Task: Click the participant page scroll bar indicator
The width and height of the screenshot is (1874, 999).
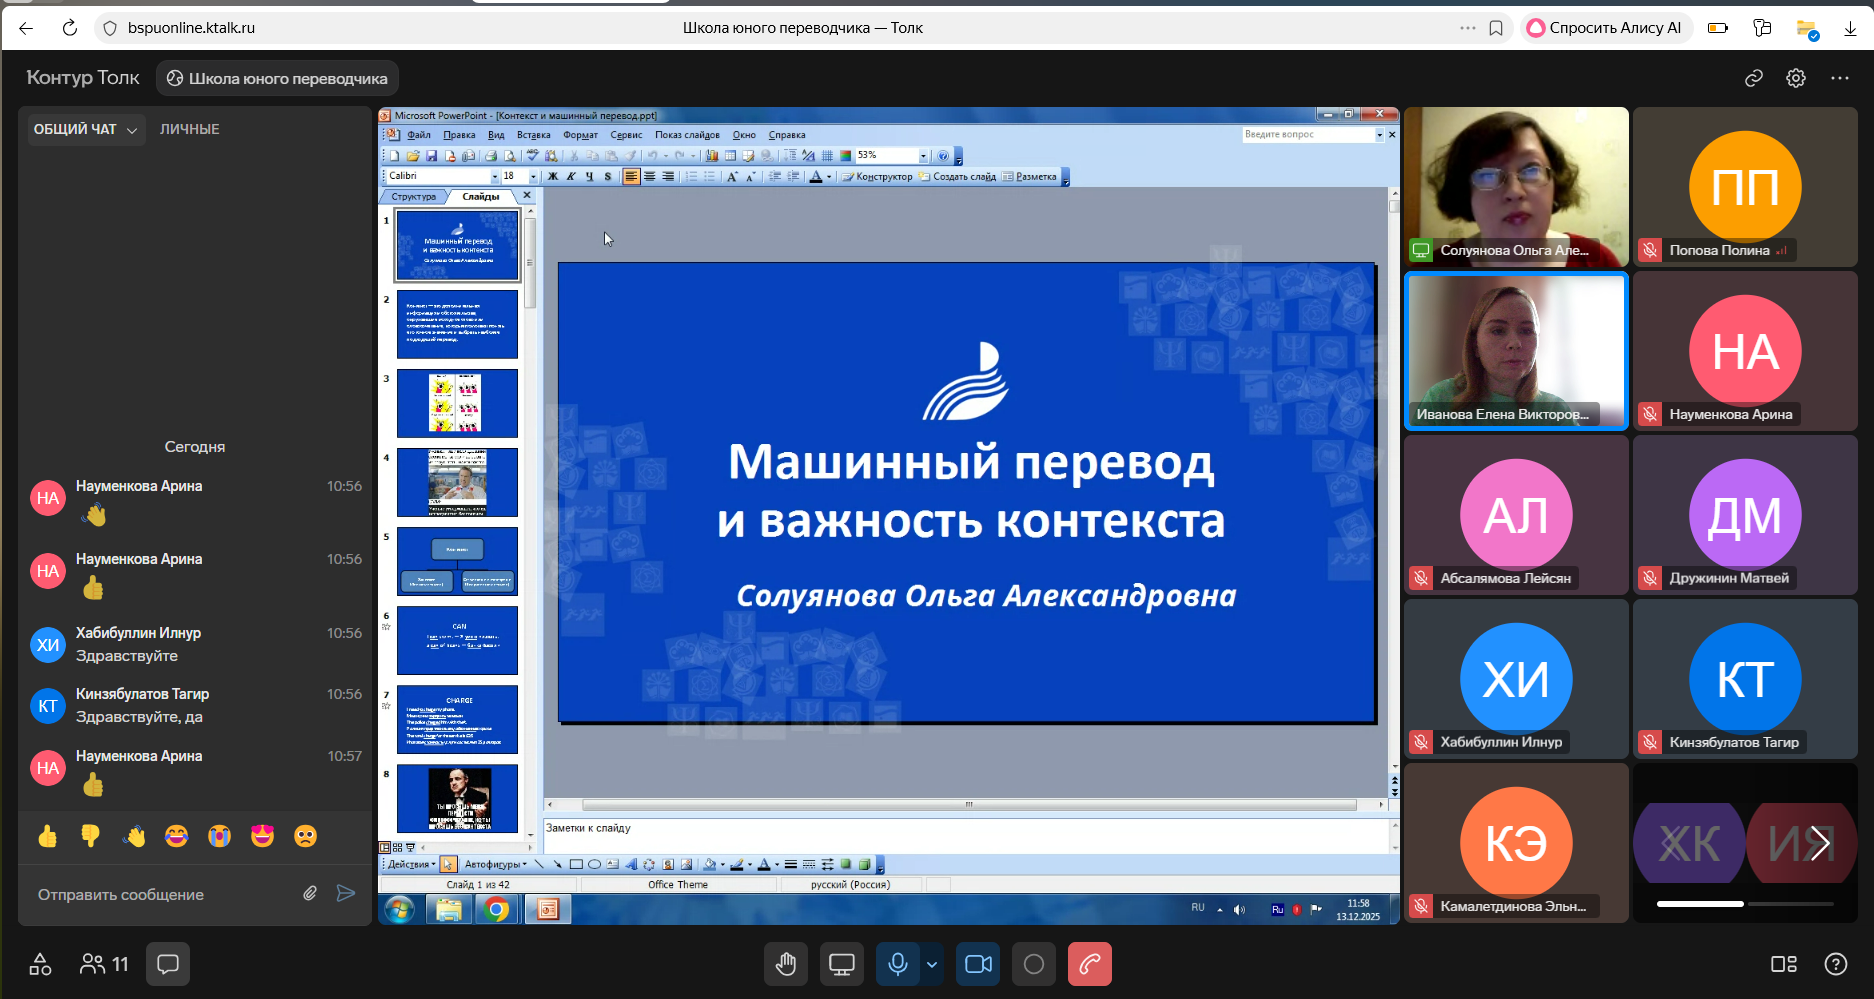Action: 1700,904
